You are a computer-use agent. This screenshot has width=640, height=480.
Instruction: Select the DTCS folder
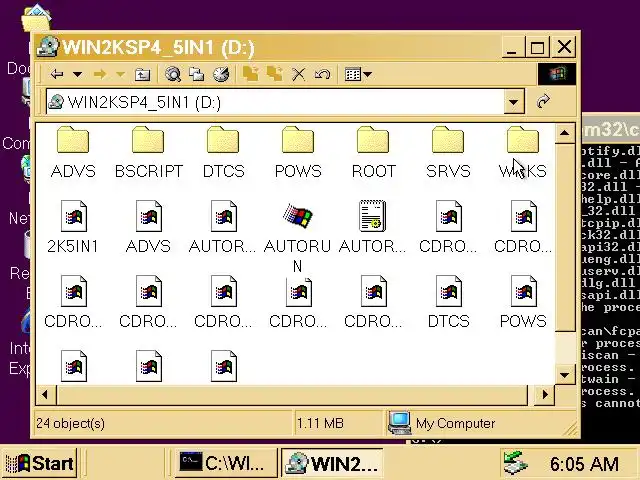[x=223, y=152]
